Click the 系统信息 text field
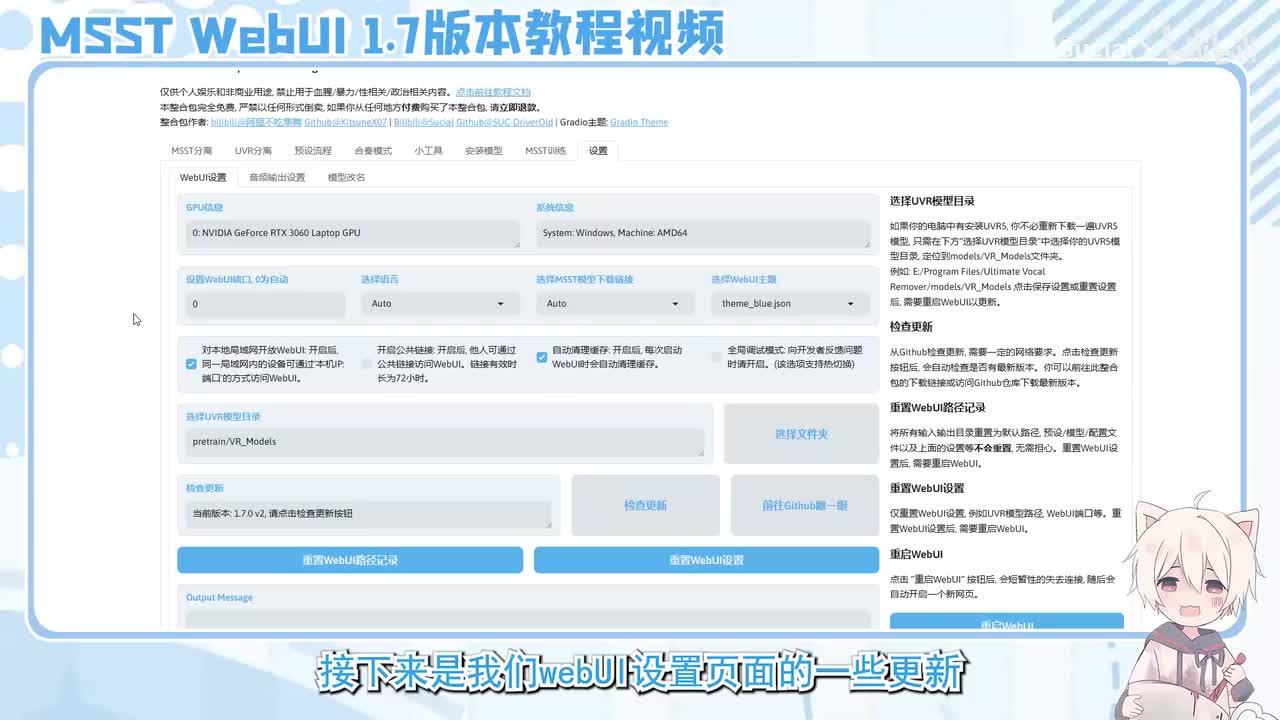The width and height of the screenshot is (1280, 720). pos(703,233)
